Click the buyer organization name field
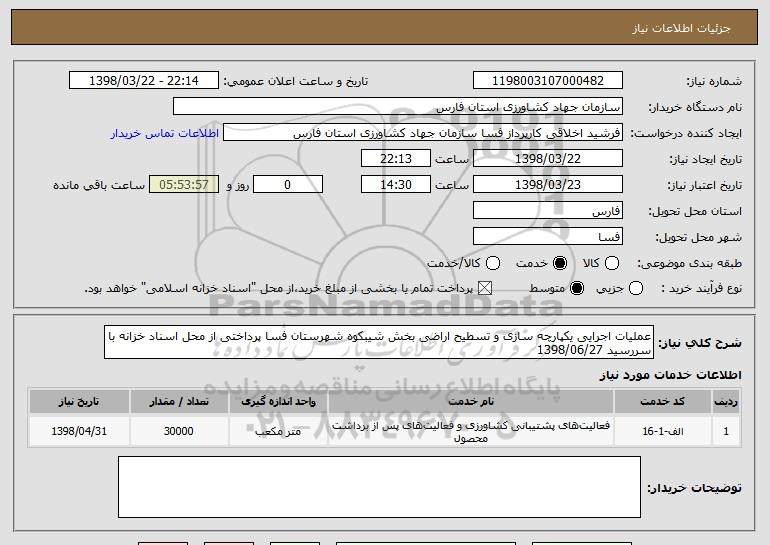 coord(398,107)
